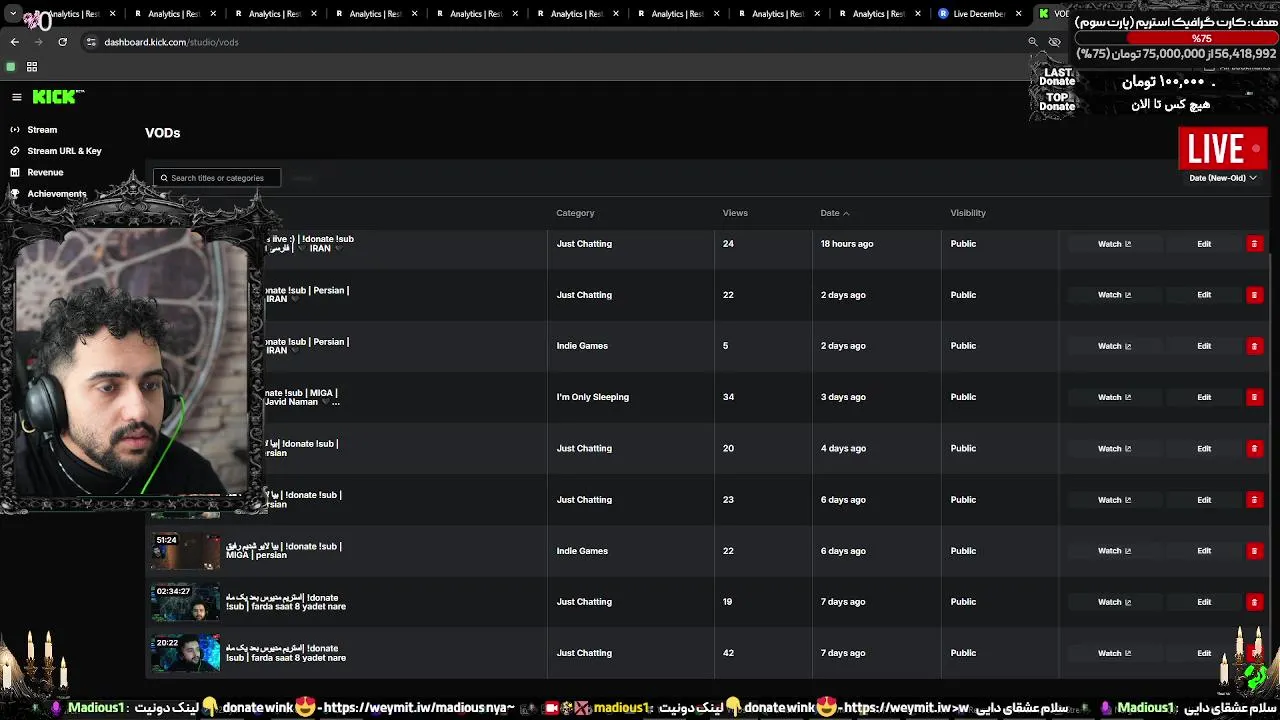Open the VOD thumbnail showing 20:22

(185, 653)
